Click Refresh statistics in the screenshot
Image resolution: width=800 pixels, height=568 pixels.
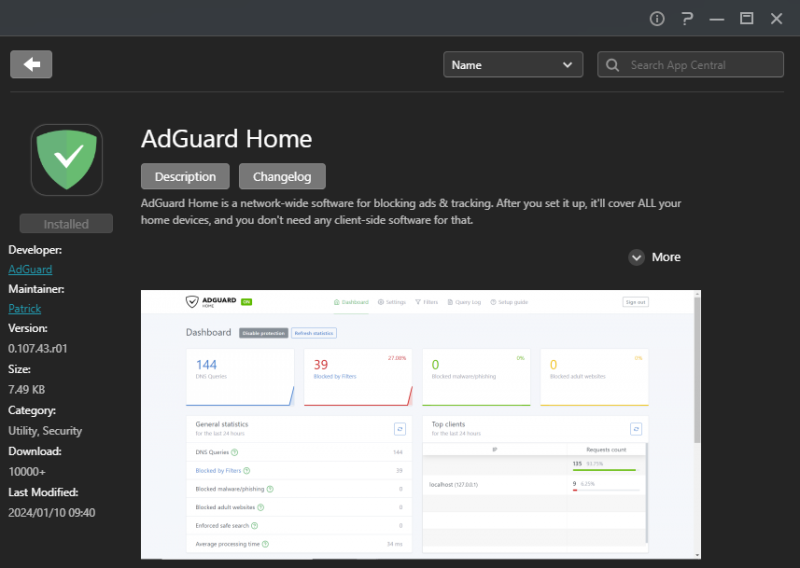click(314, 333)
